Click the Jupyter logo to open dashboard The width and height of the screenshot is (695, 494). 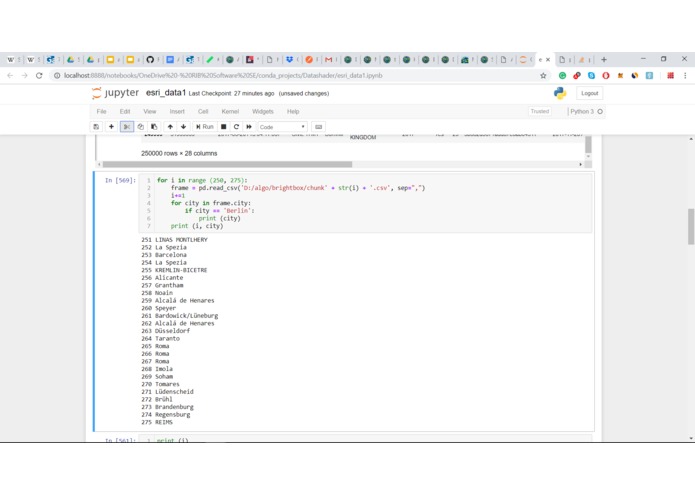pos(116,93)
